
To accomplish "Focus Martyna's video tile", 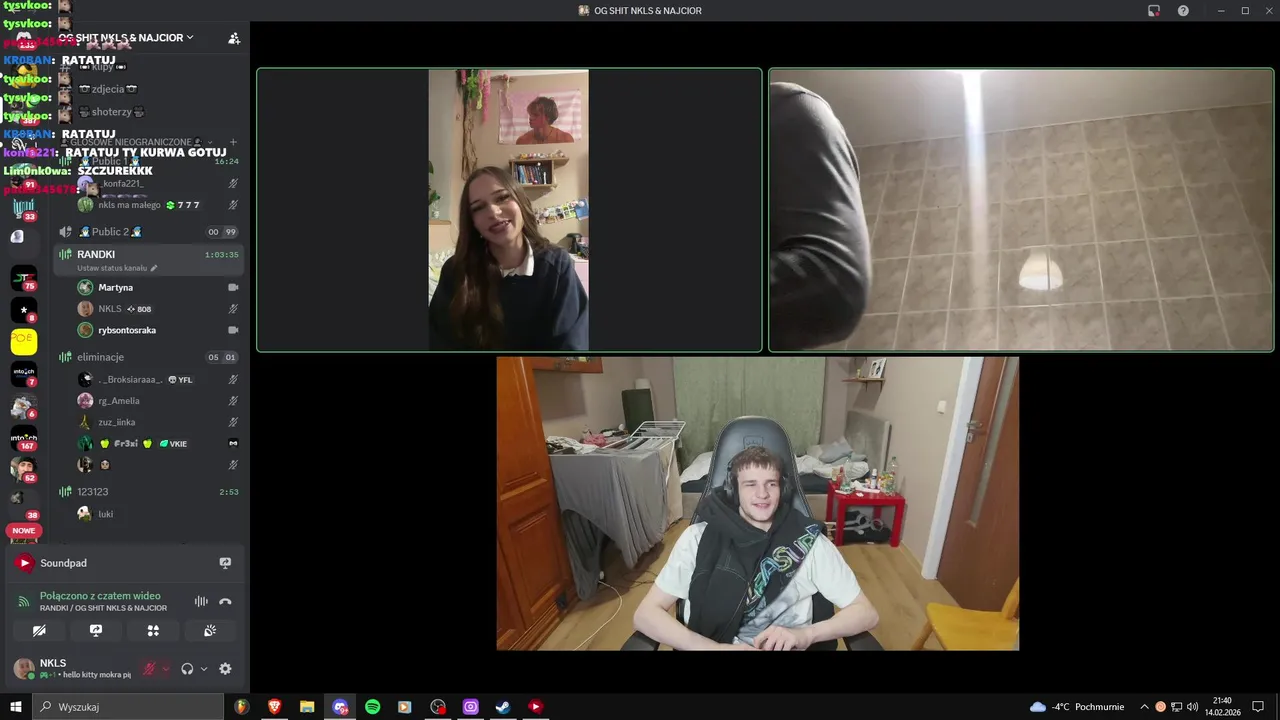I will click(x=509, y=210).
